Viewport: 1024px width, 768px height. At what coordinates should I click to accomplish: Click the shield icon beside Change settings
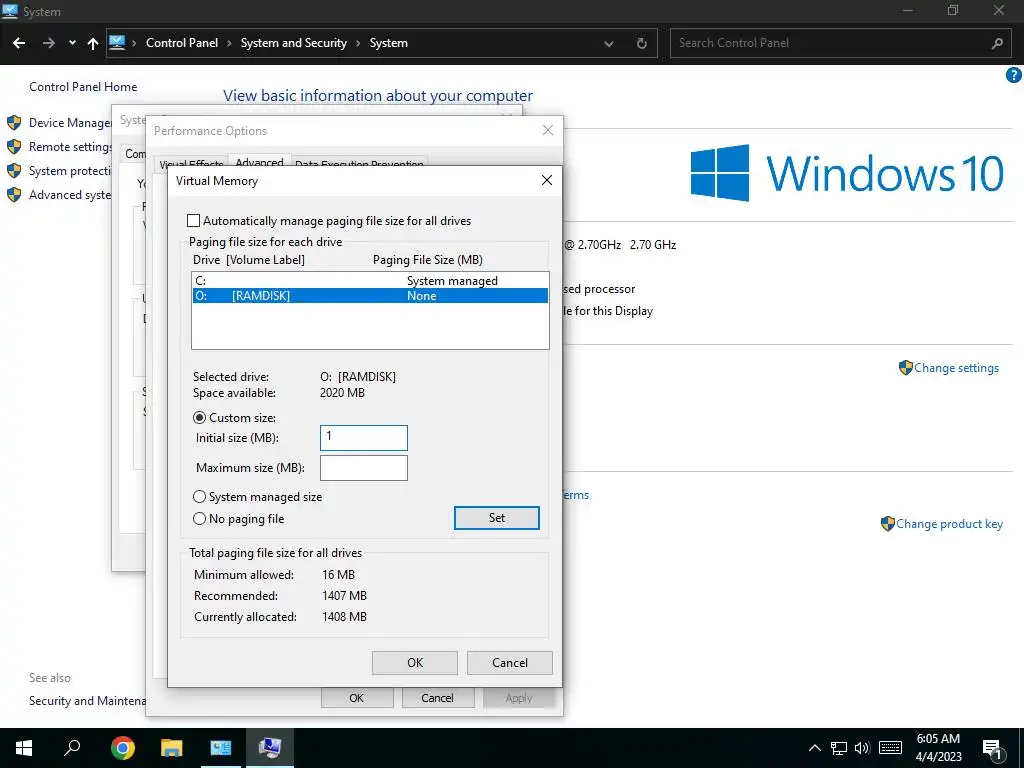(x=905, y=368)
